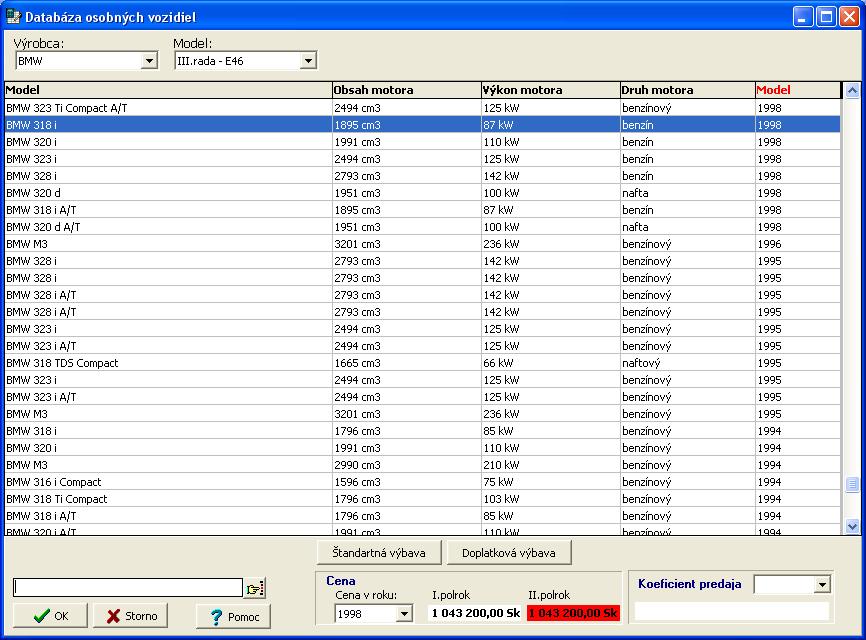Click the 1995 year cell of BMW 318 TDS Compact
866x640 pixels.
click(798, 363)
